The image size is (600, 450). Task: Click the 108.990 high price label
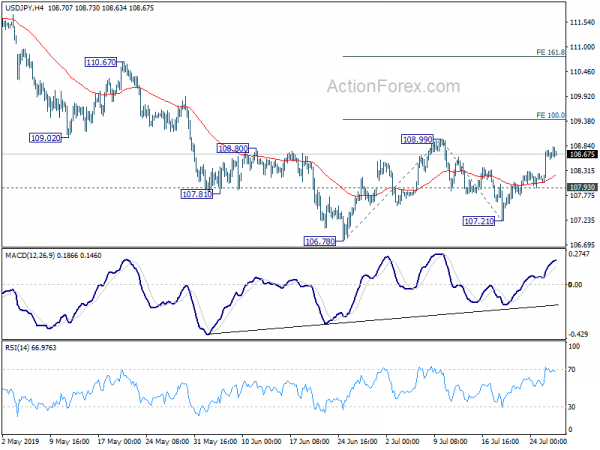417,139
